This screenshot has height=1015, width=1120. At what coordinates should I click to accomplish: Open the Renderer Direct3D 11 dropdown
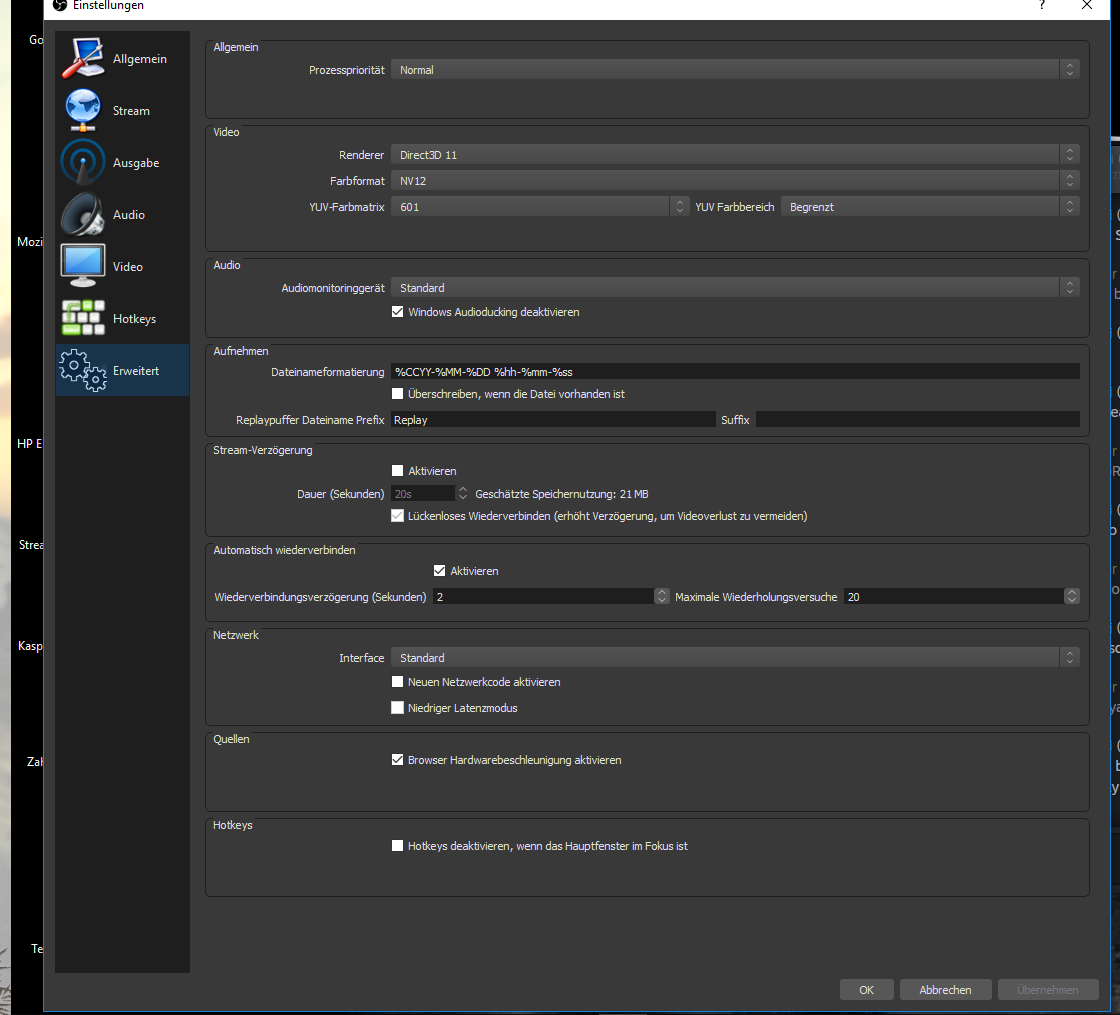pos(735,155)
